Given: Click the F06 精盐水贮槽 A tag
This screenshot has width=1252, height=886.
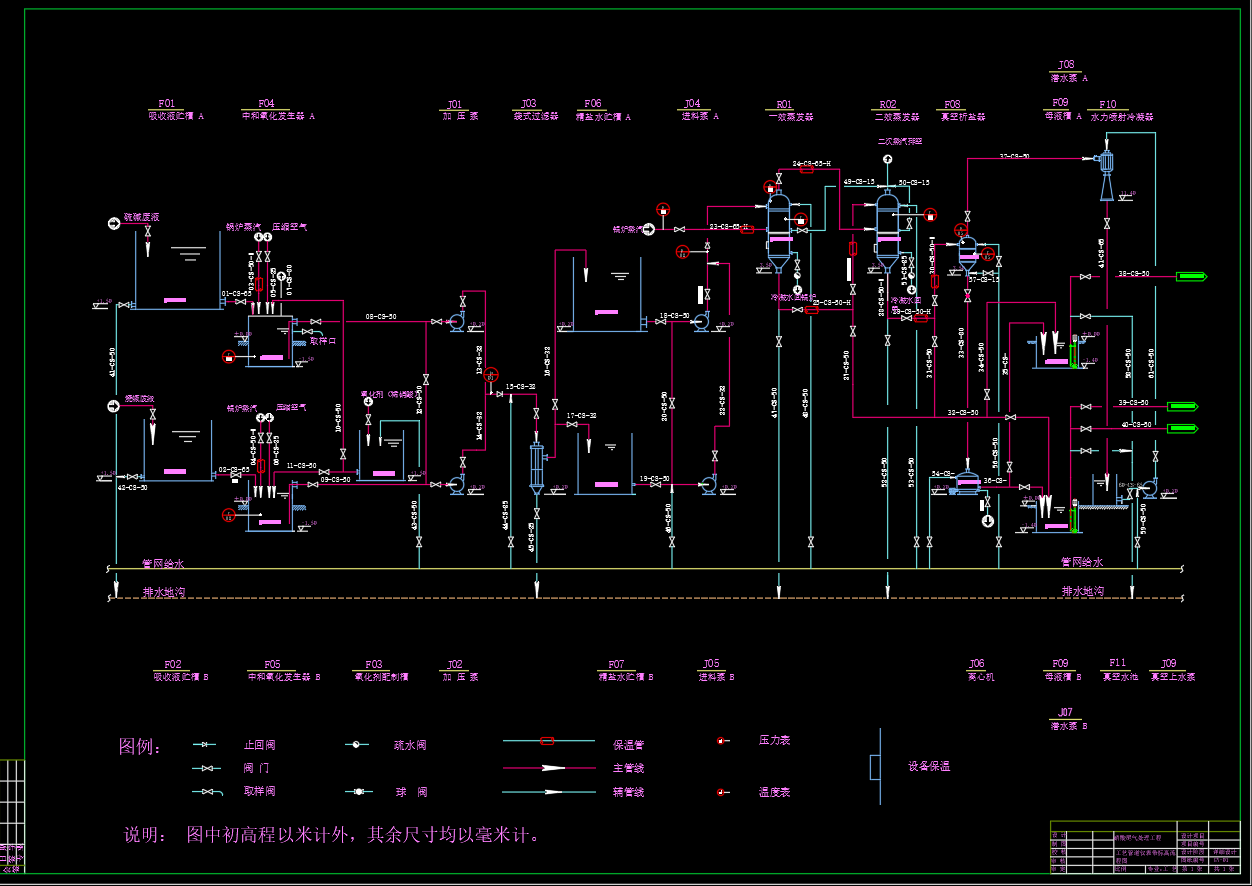Looking at the screenshot, I should pyautogui.click(x=603, y=109).
